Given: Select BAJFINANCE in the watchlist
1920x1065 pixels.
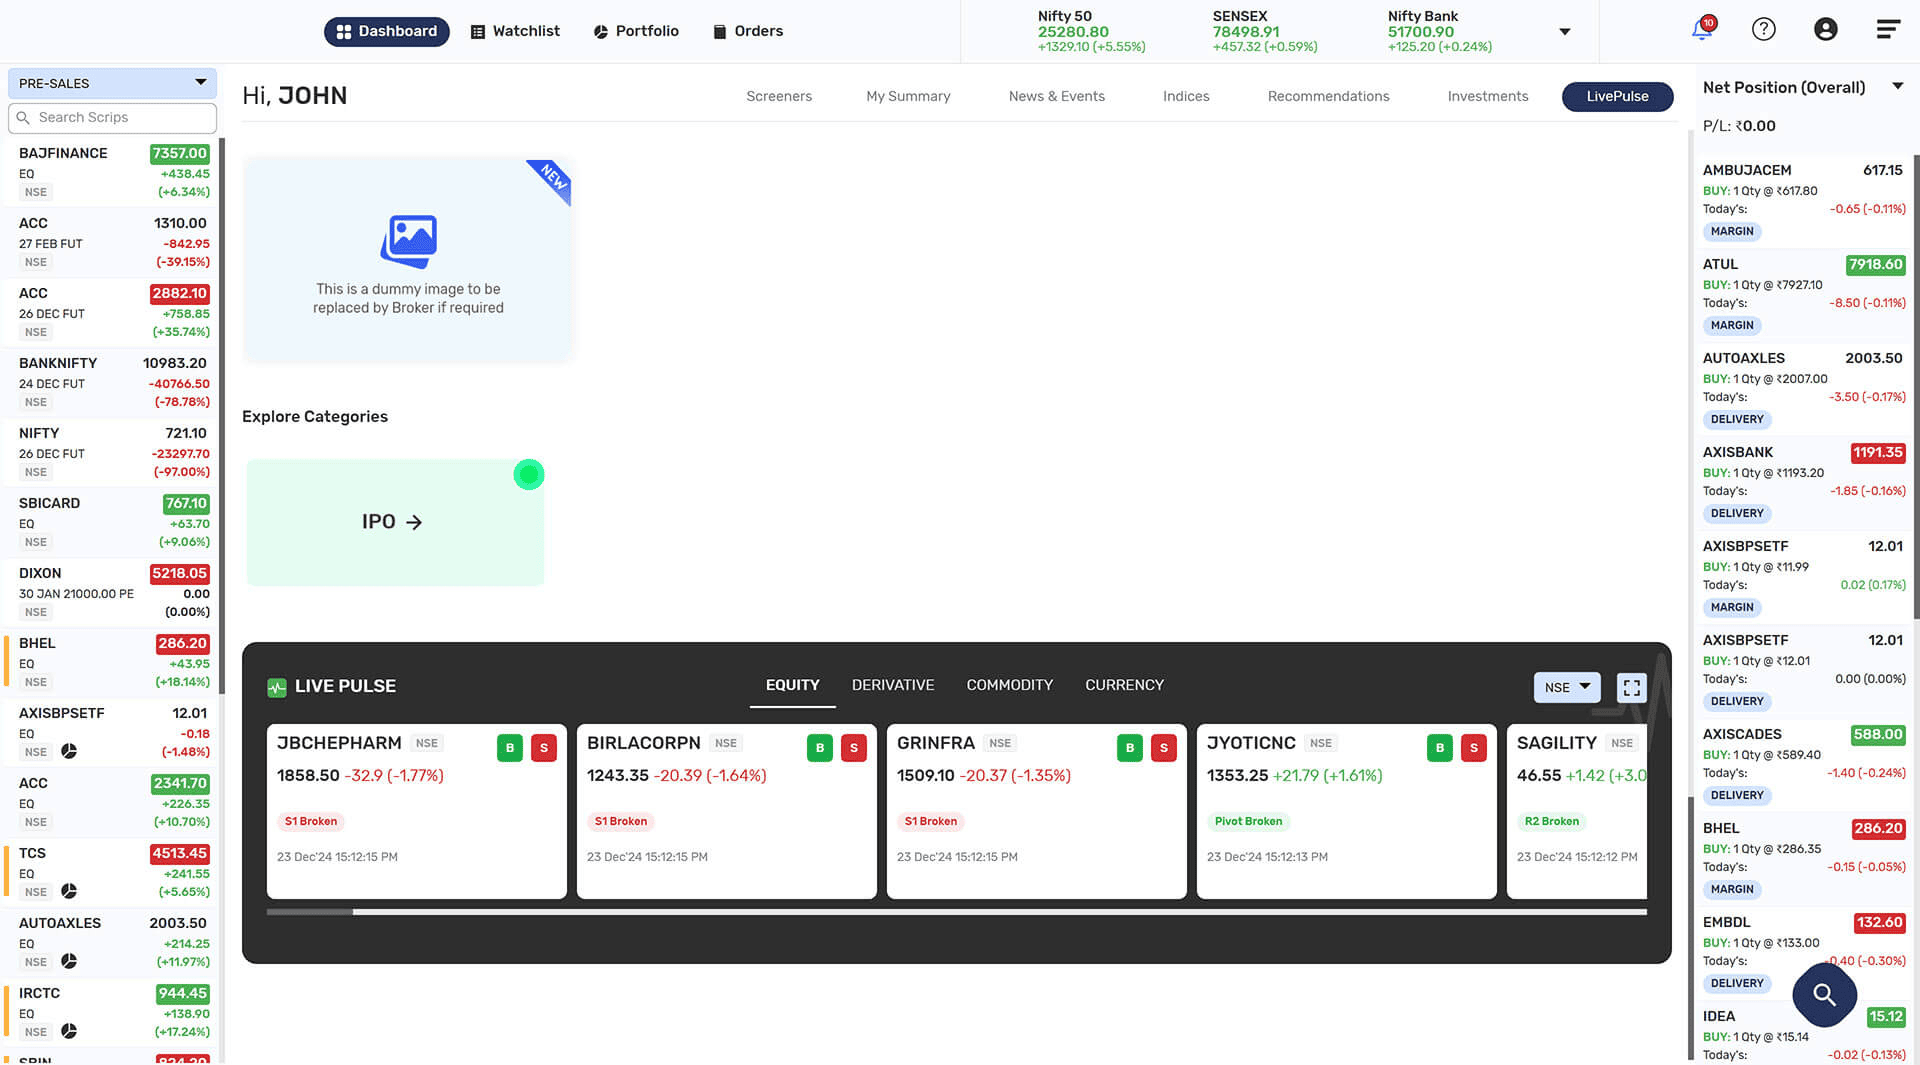Looking at the screenshot, I should [x=110, y=172].
